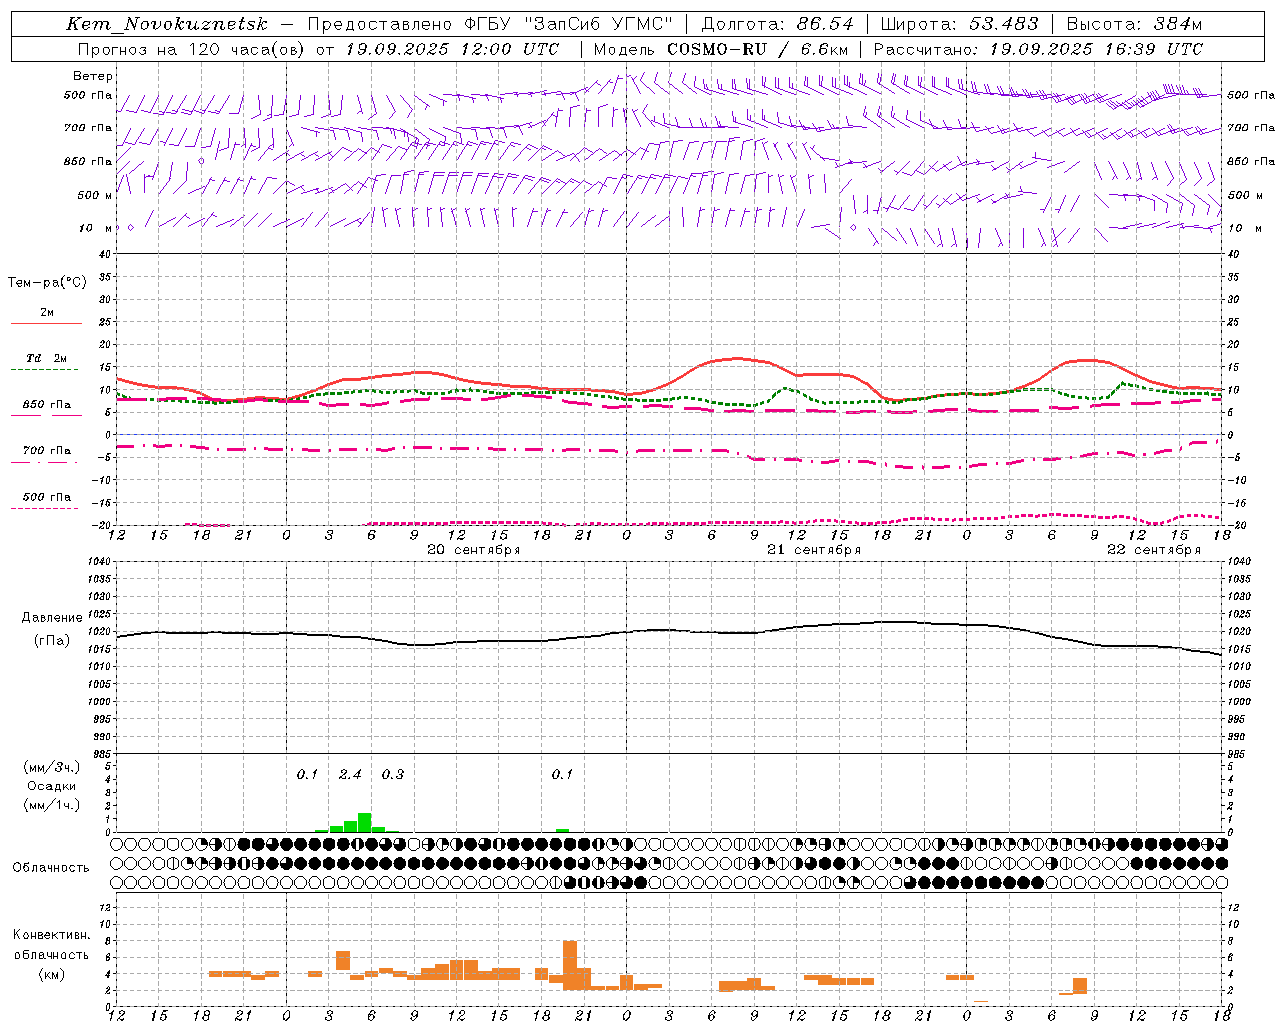This screenshot has height=1024, width=1280.
Task: Click the 'Ветер' wind panel label
Action: (x=93, y=76)
